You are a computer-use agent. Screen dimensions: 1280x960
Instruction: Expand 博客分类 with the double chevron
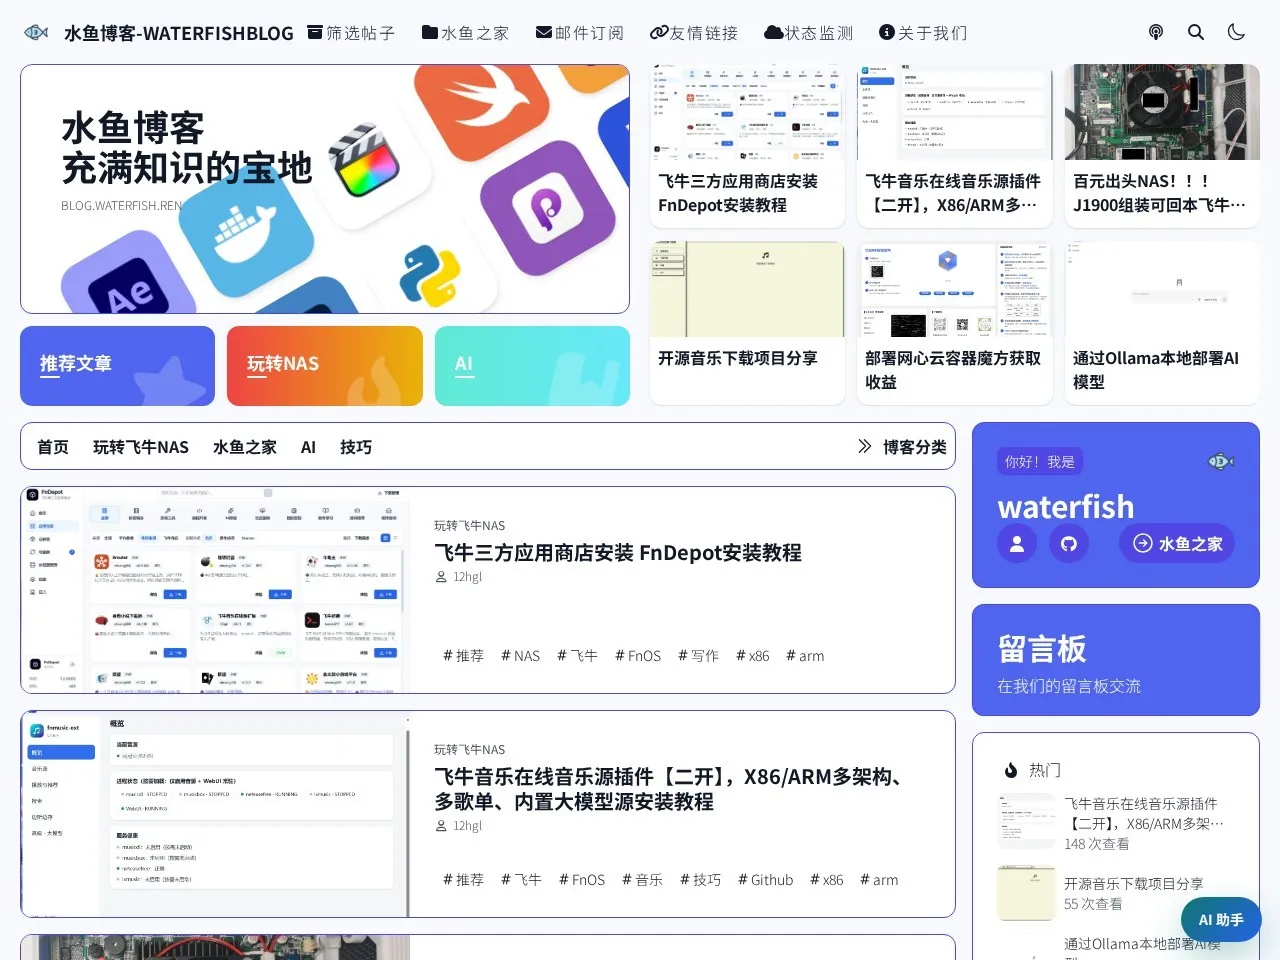(x=865, y=446)
